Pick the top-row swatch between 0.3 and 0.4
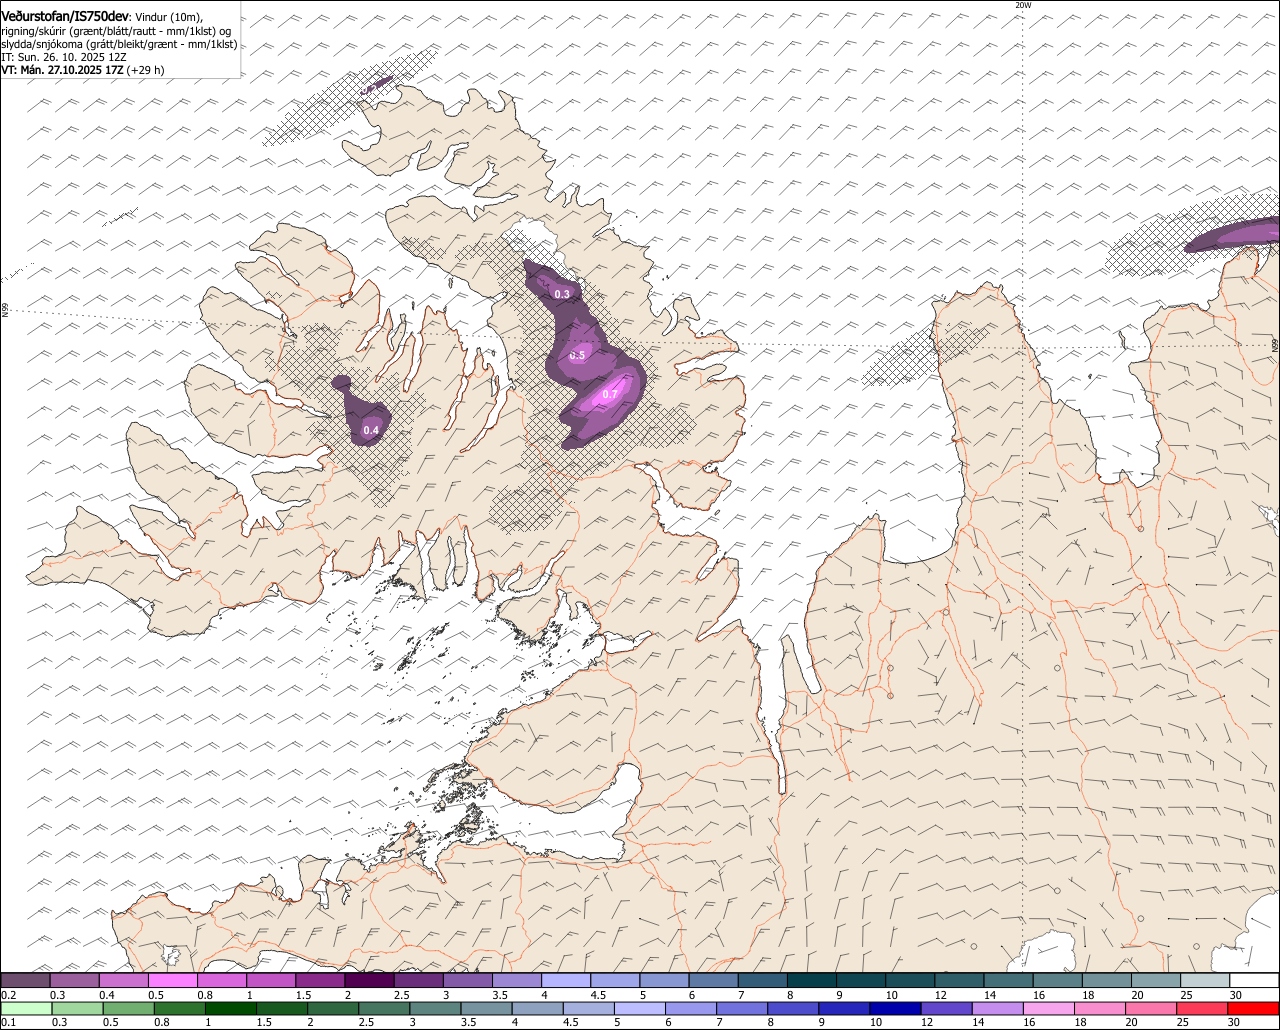 74,980
